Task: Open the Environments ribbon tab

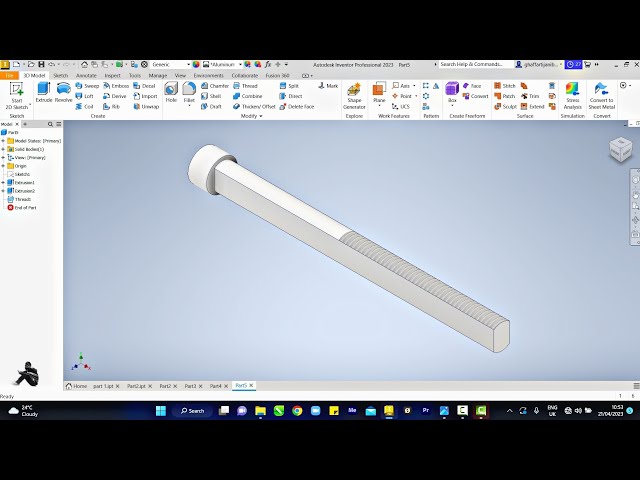Action: 209,76
